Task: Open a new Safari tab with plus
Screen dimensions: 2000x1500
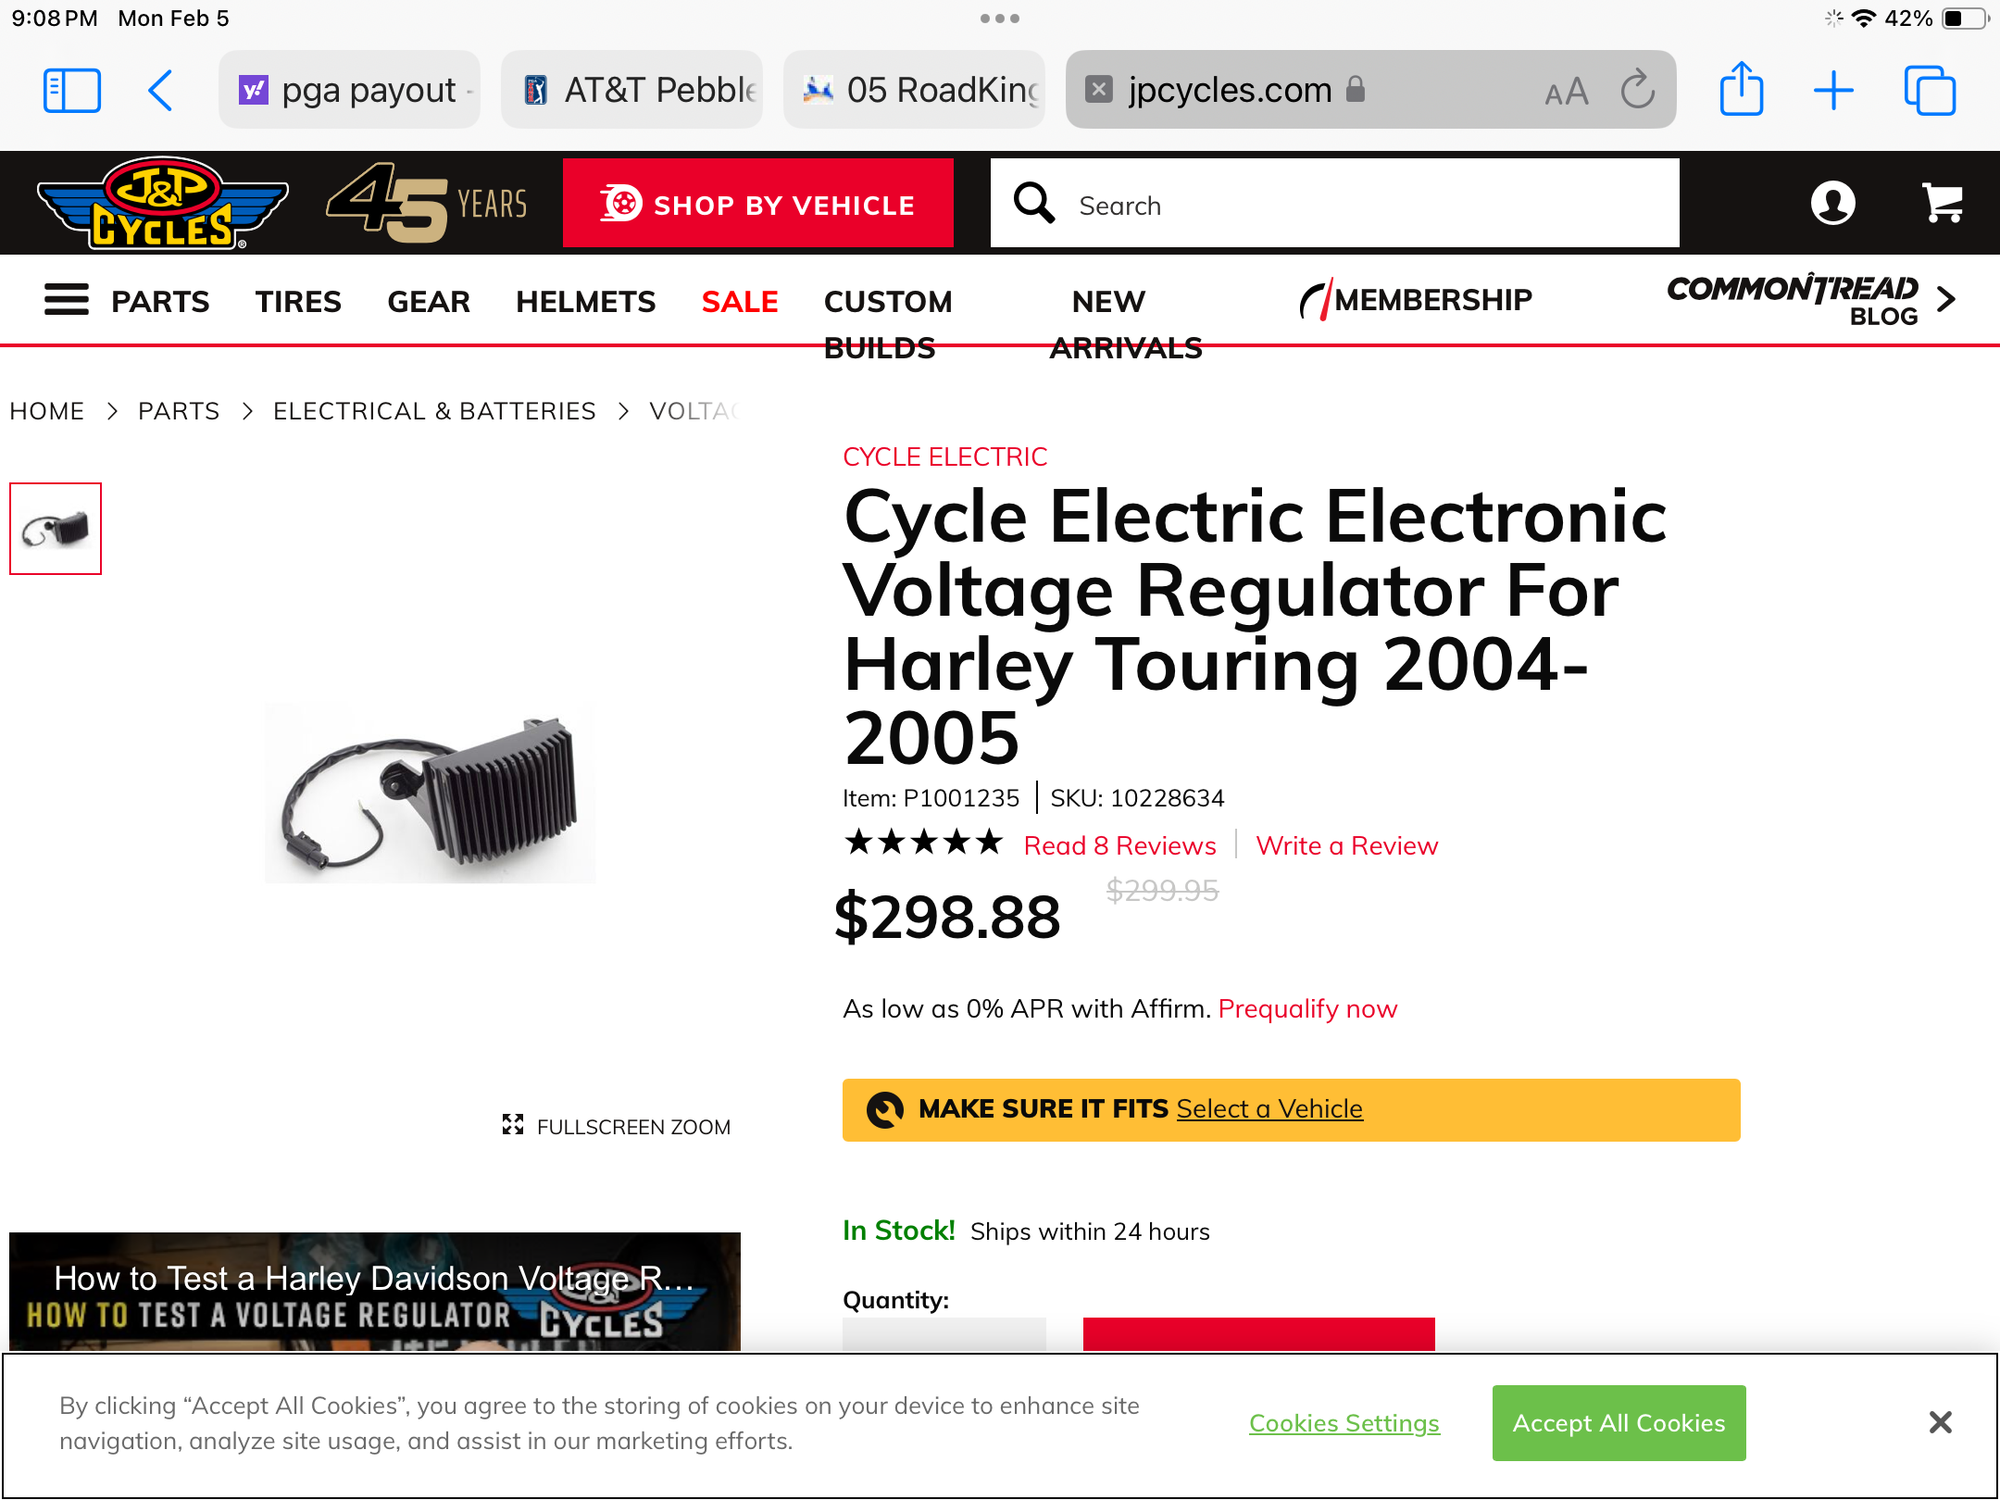Action: pyautogui.click(x=1833, y=90)
